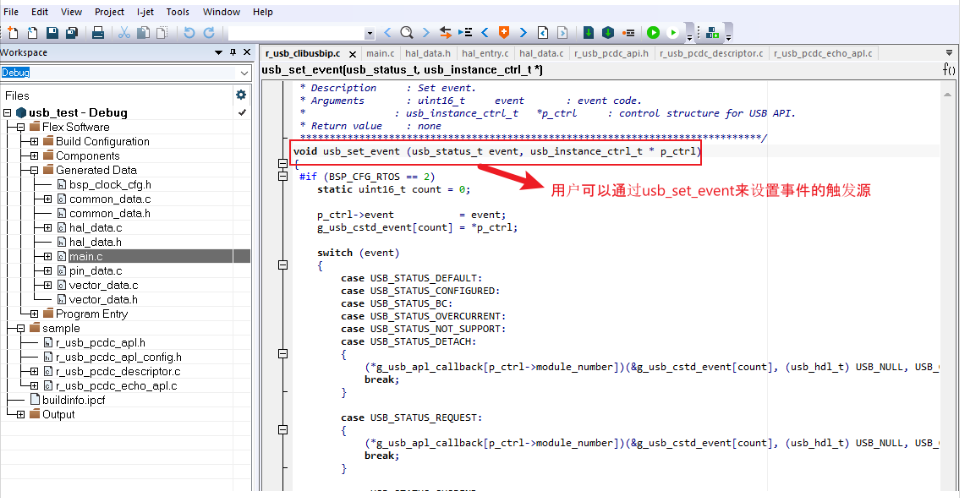Switch to r_usb_pcdc_api.h tab
Viewport: 960px width, 498px height.
tap(611, 53)
